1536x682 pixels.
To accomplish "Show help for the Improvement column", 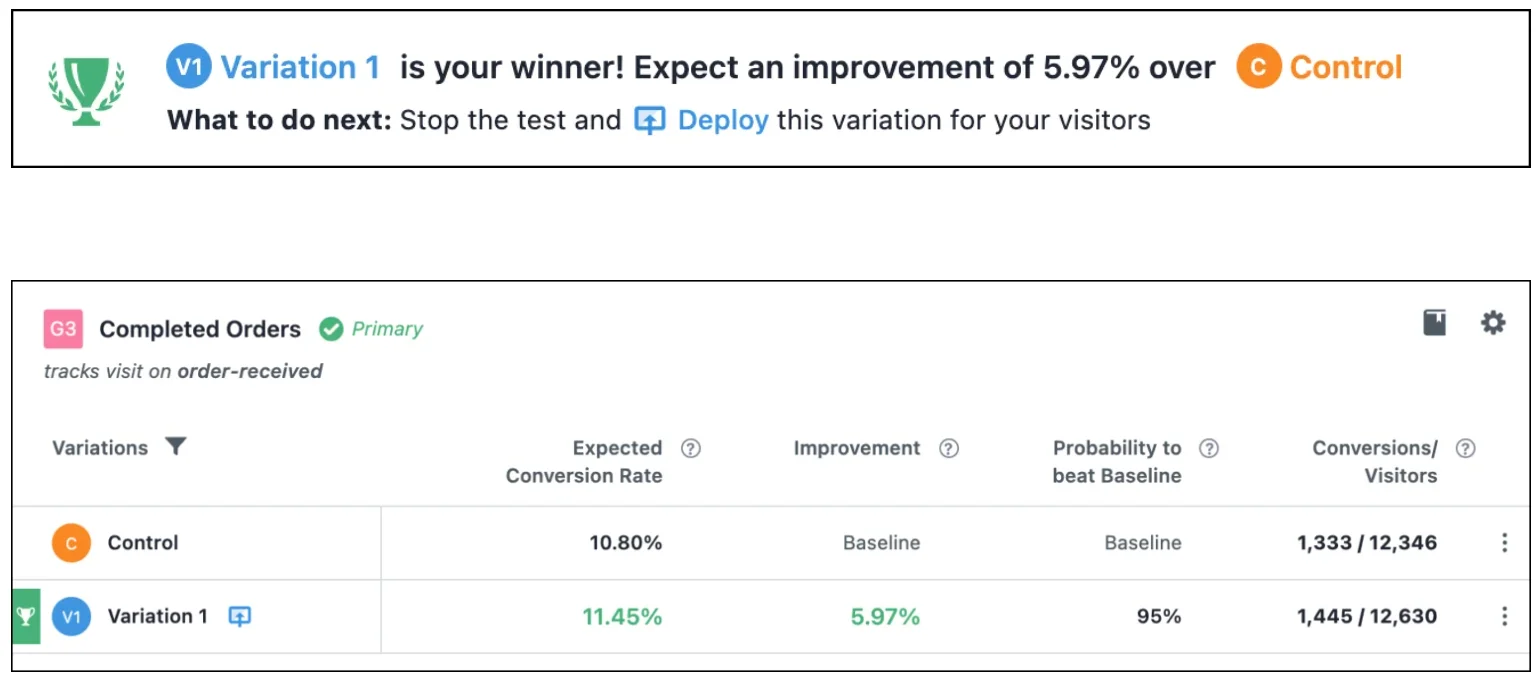I will coord(949,448).
